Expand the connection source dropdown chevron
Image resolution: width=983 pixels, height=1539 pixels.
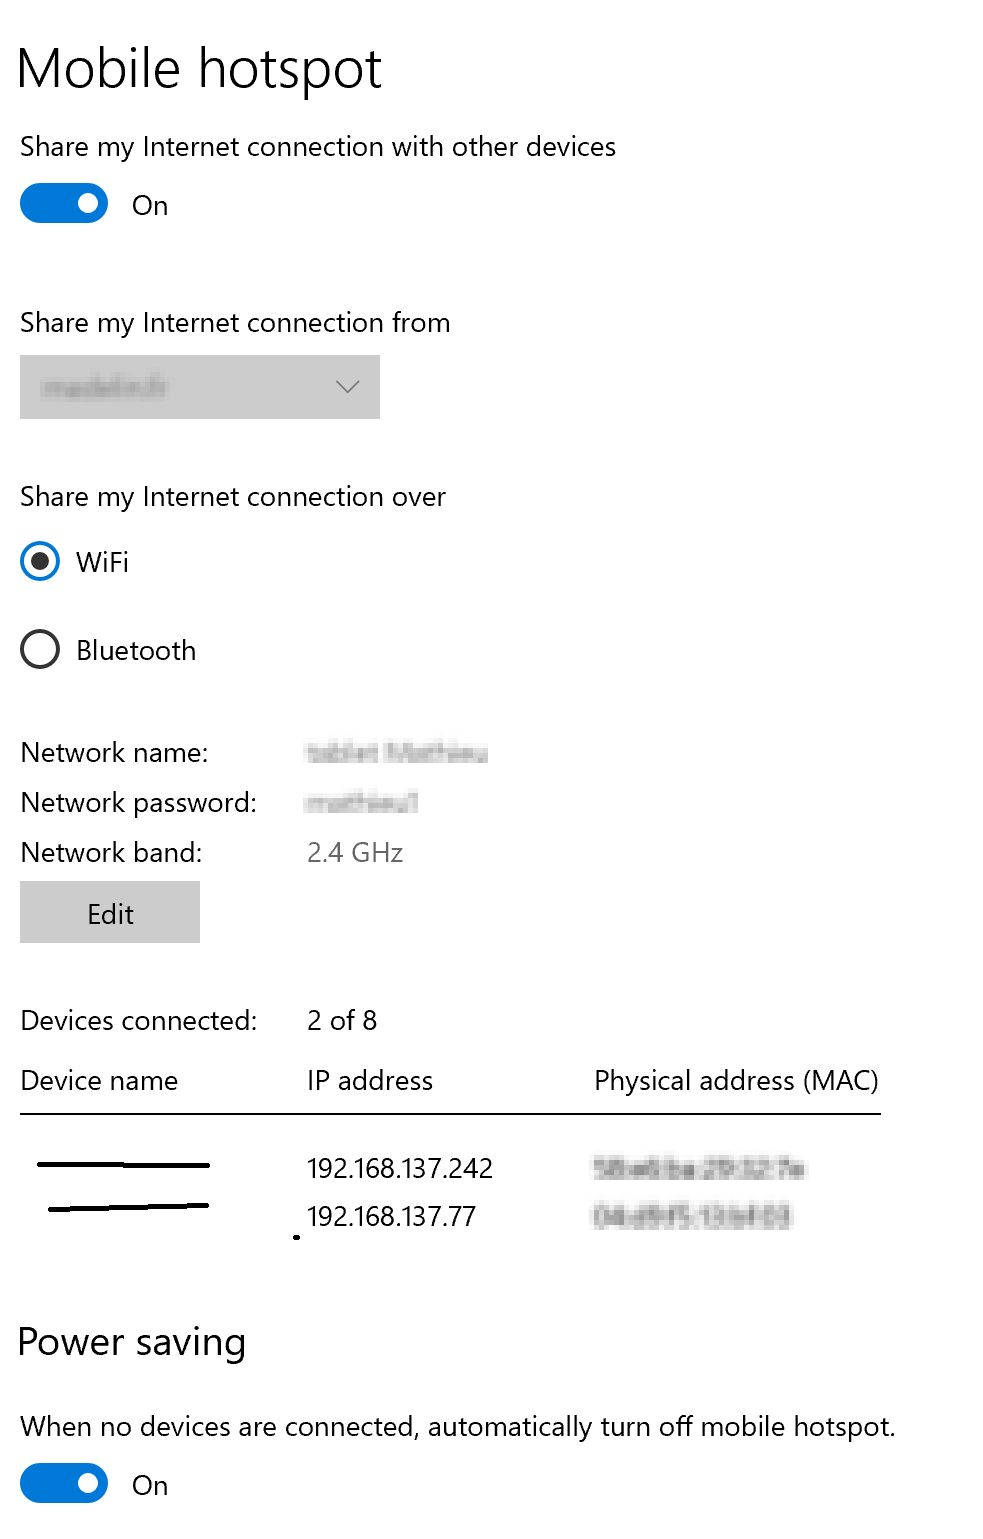click(x=347, y=387)
